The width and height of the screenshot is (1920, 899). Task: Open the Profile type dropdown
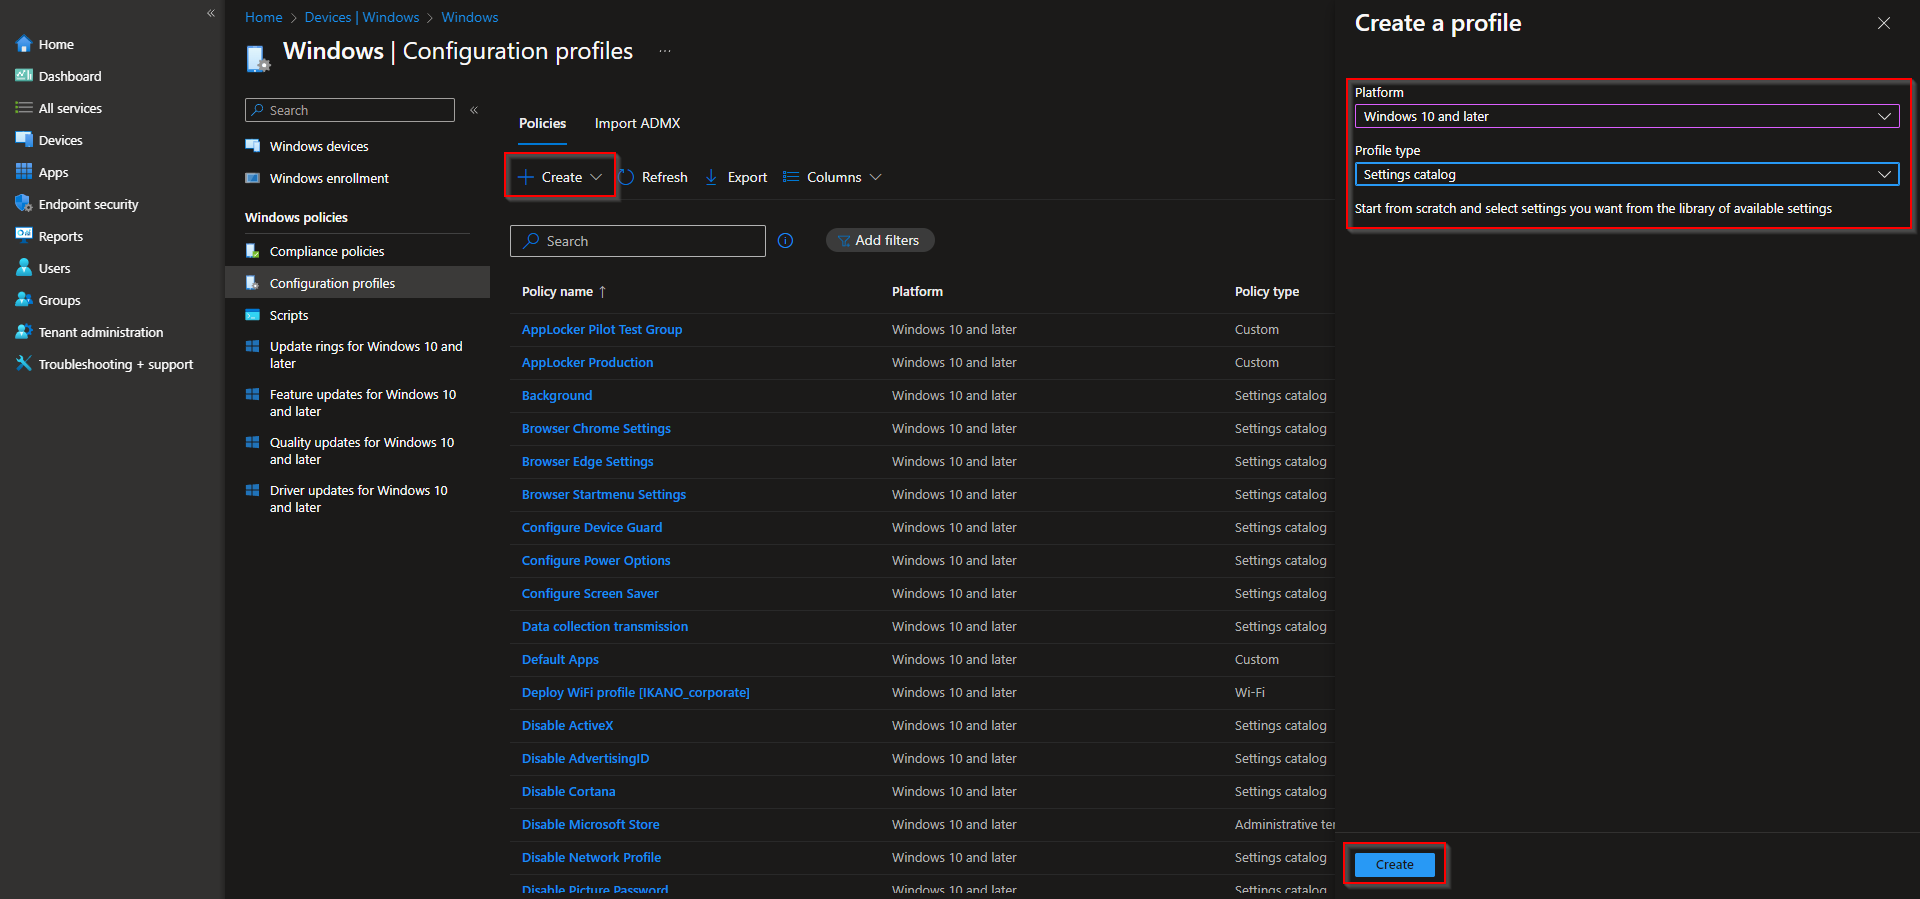click(1626, 174)
